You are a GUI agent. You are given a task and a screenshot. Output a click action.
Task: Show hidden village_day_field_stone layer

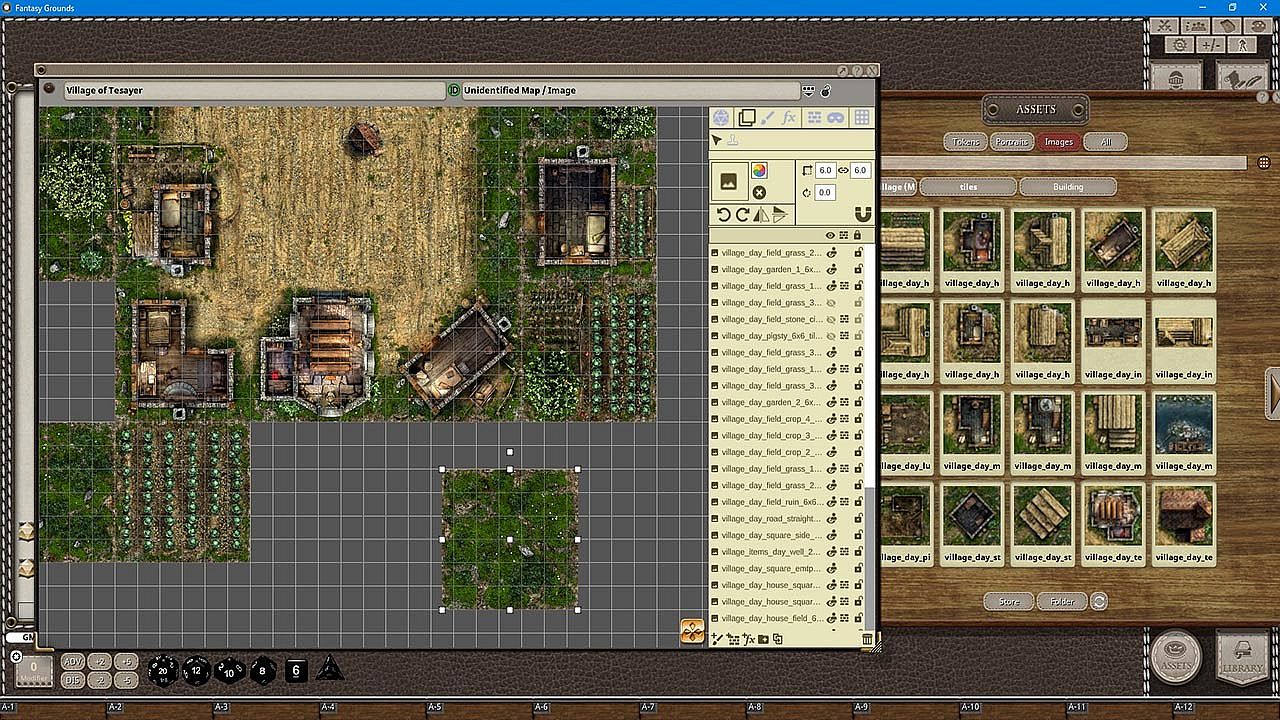click(831, 319)
